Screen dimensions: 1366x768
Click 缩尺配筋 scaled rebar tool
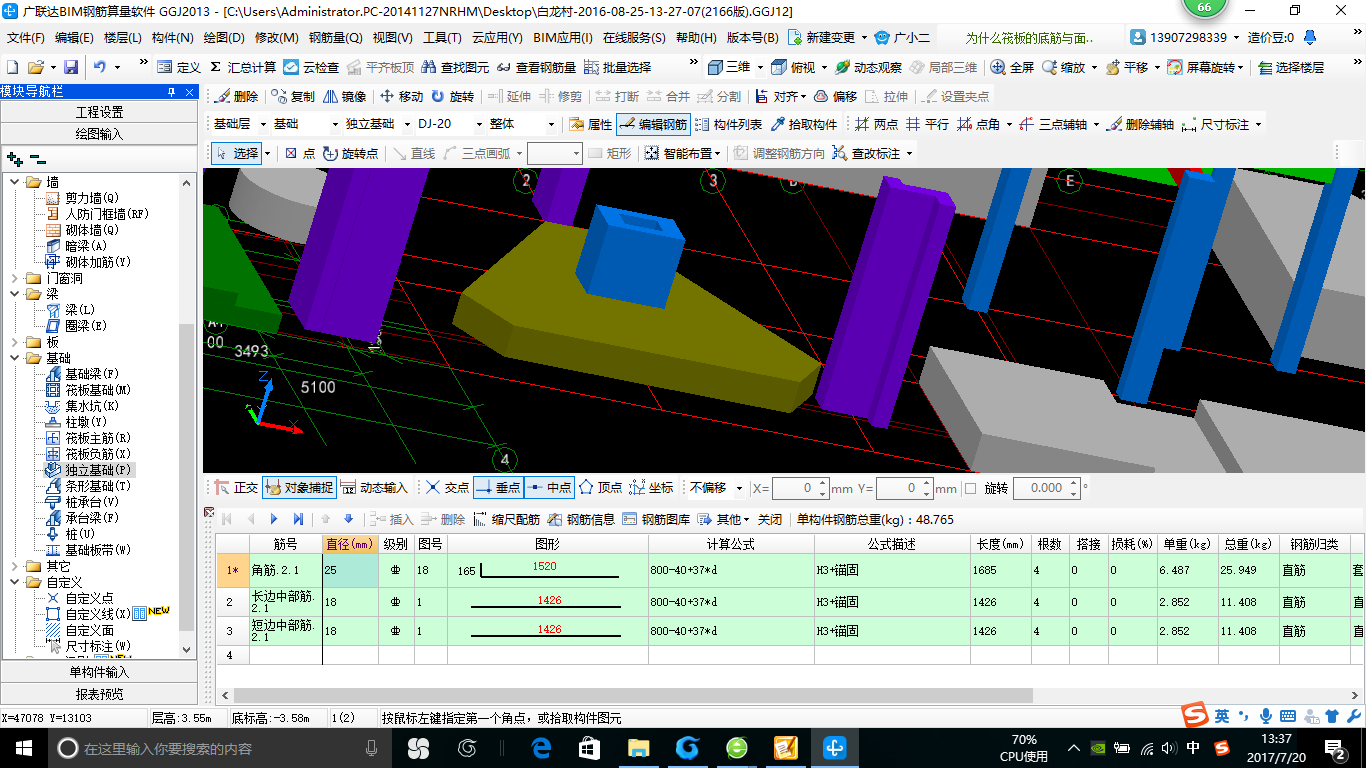(x=506, y=519)
